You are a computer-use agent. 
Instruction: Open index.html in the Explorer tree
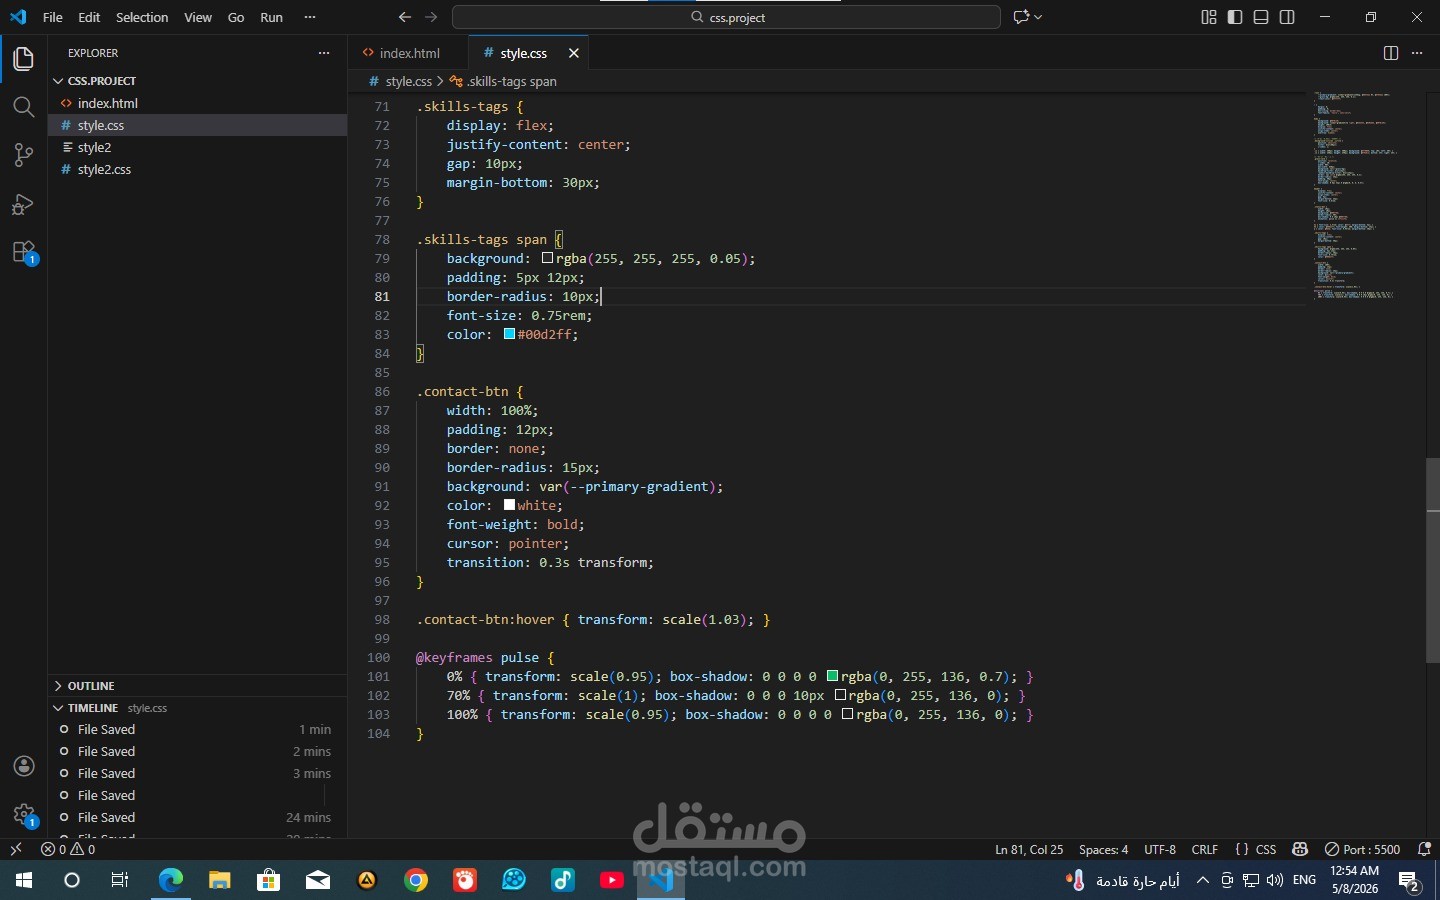tap(198, 103)
